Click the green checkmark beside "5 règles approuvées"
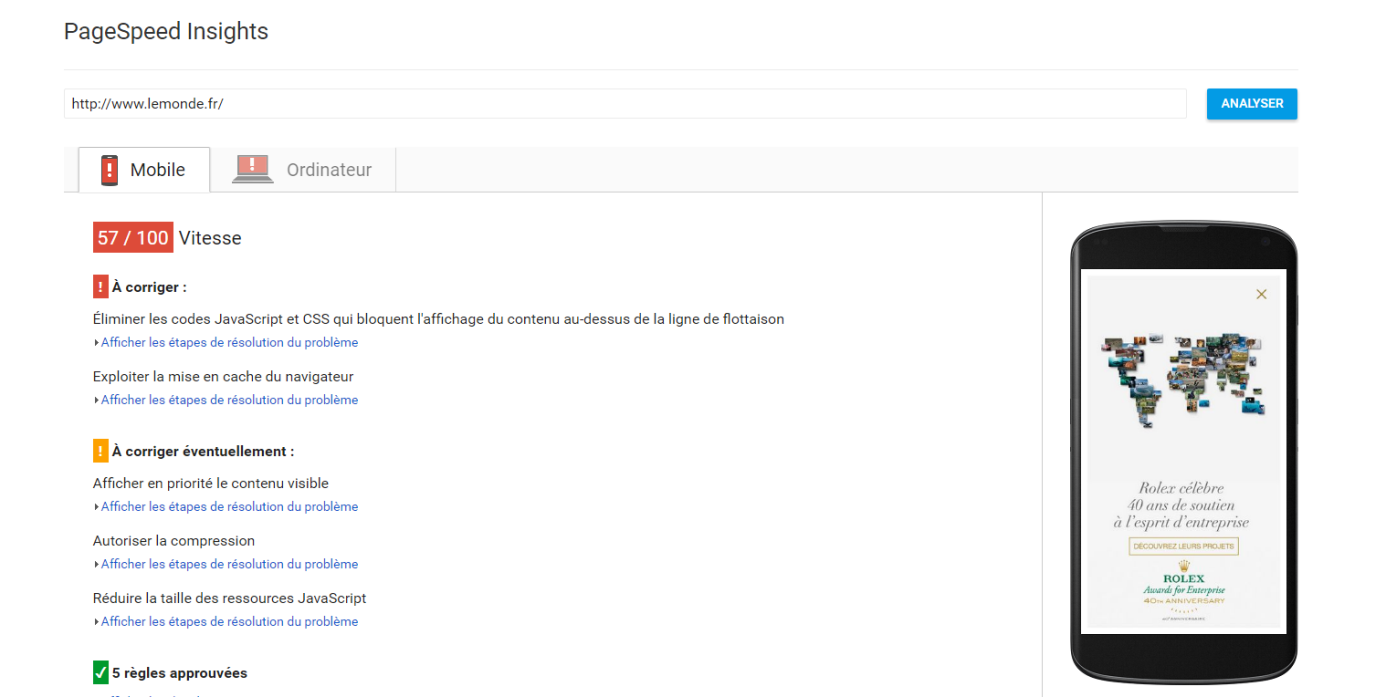 click(100, 672)
